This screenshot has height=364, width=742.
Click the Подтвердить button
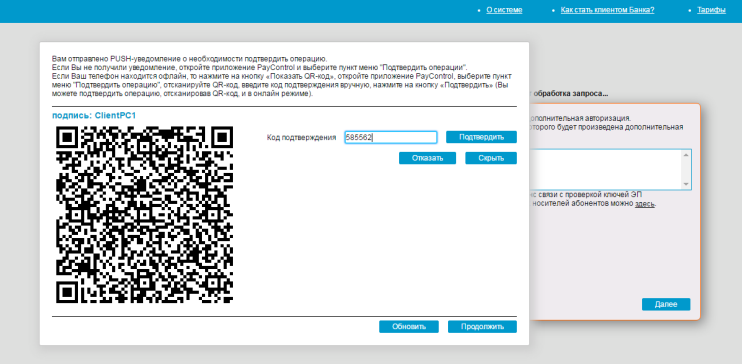[481, 137]
